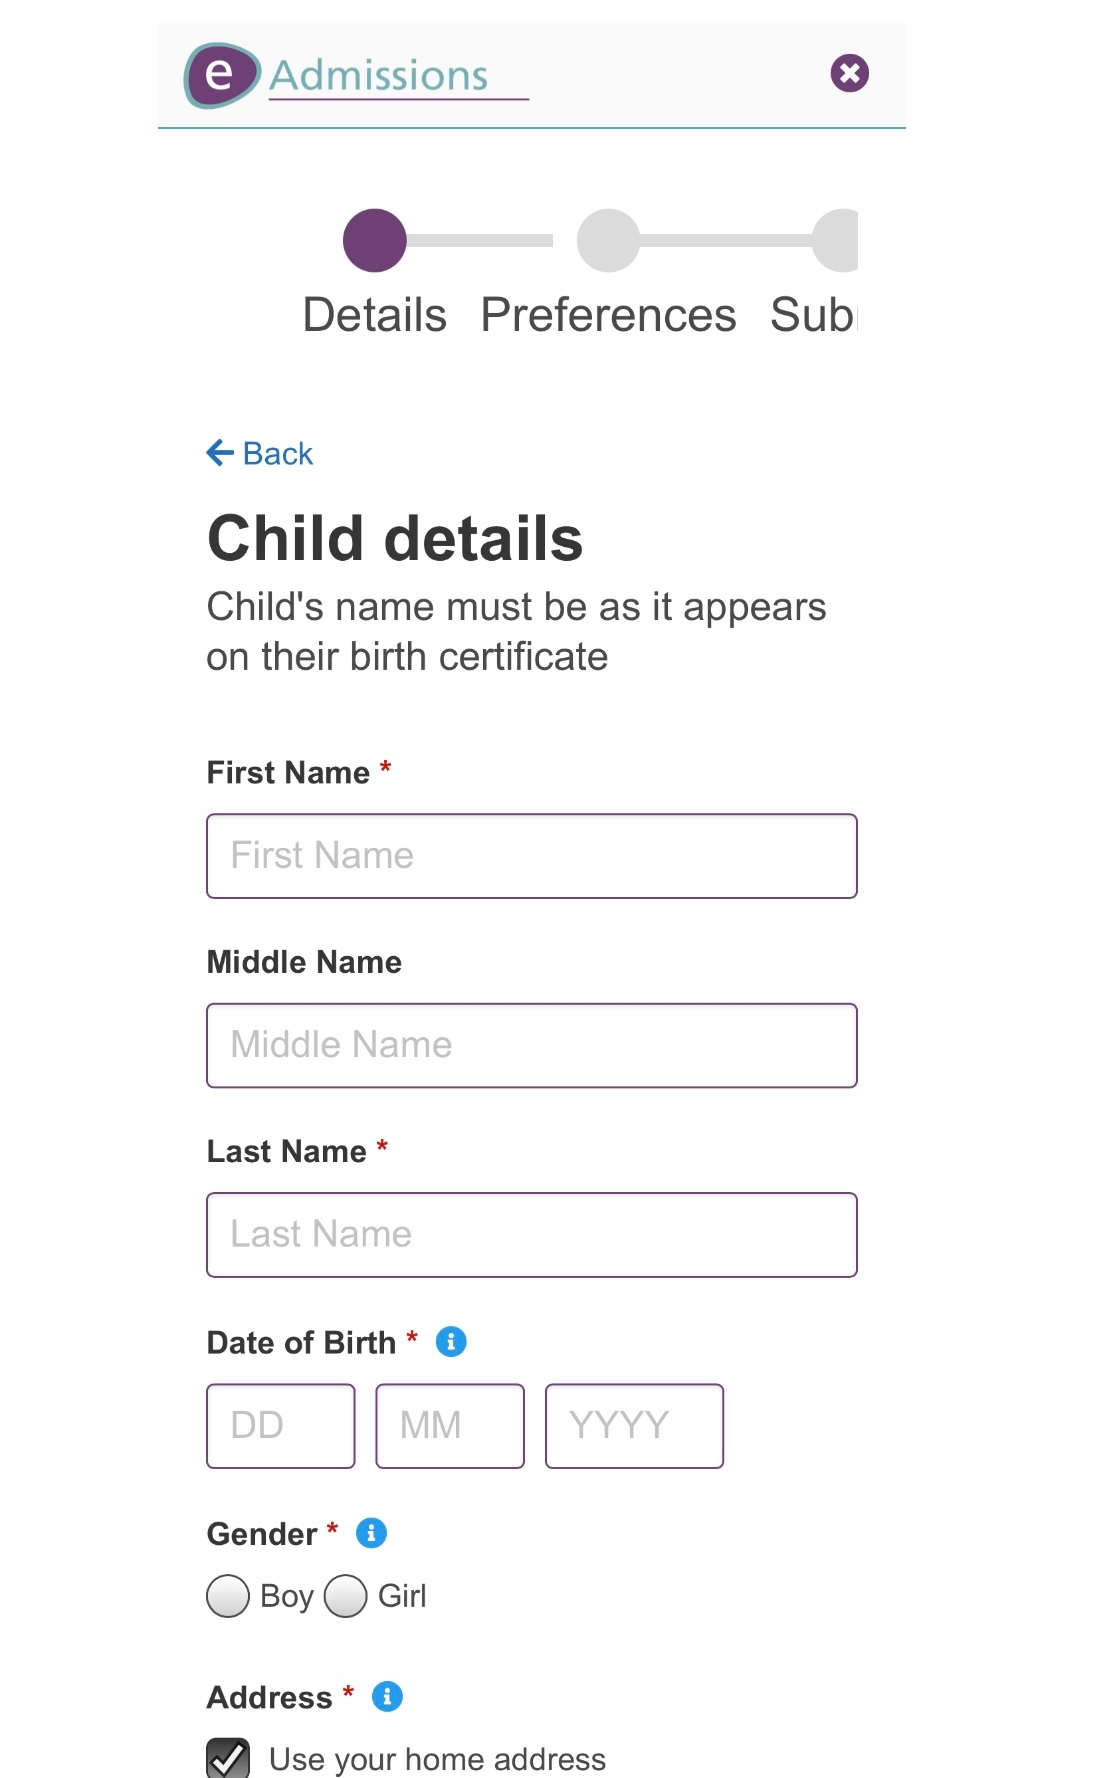Focus the First Name input field

coord(531,856)
